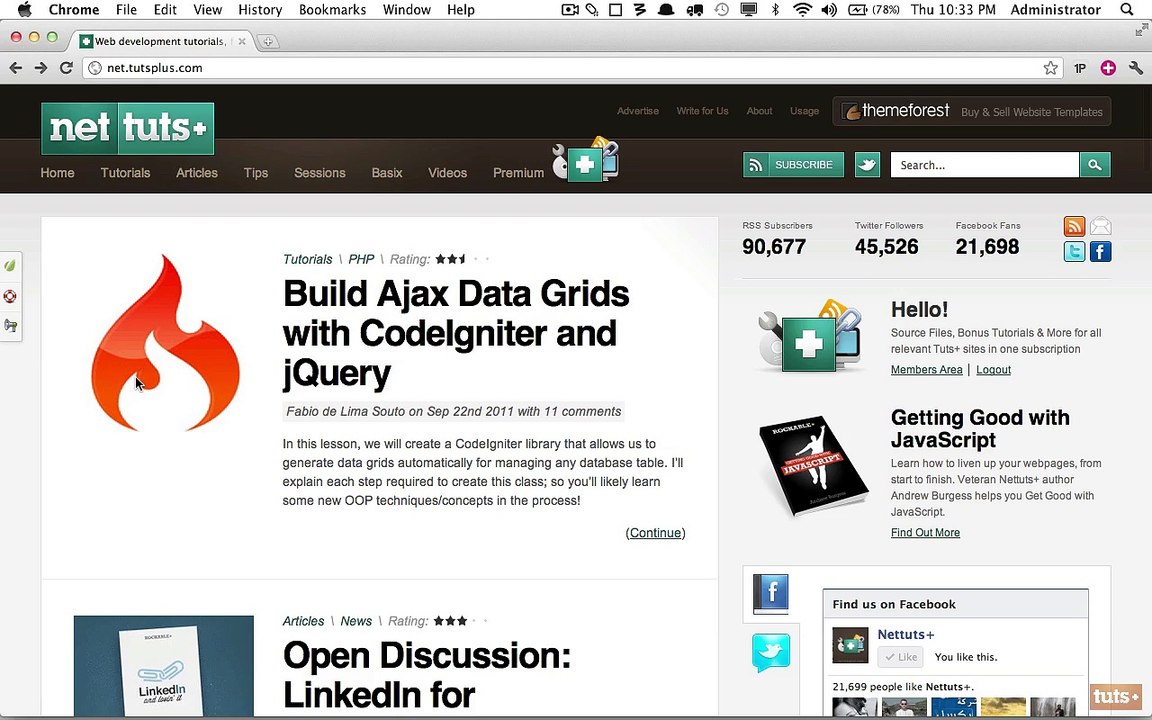Open Build Ajax Data Grids article title
Viewport: 1152px width, 720px height.
(x=456, y=333)
